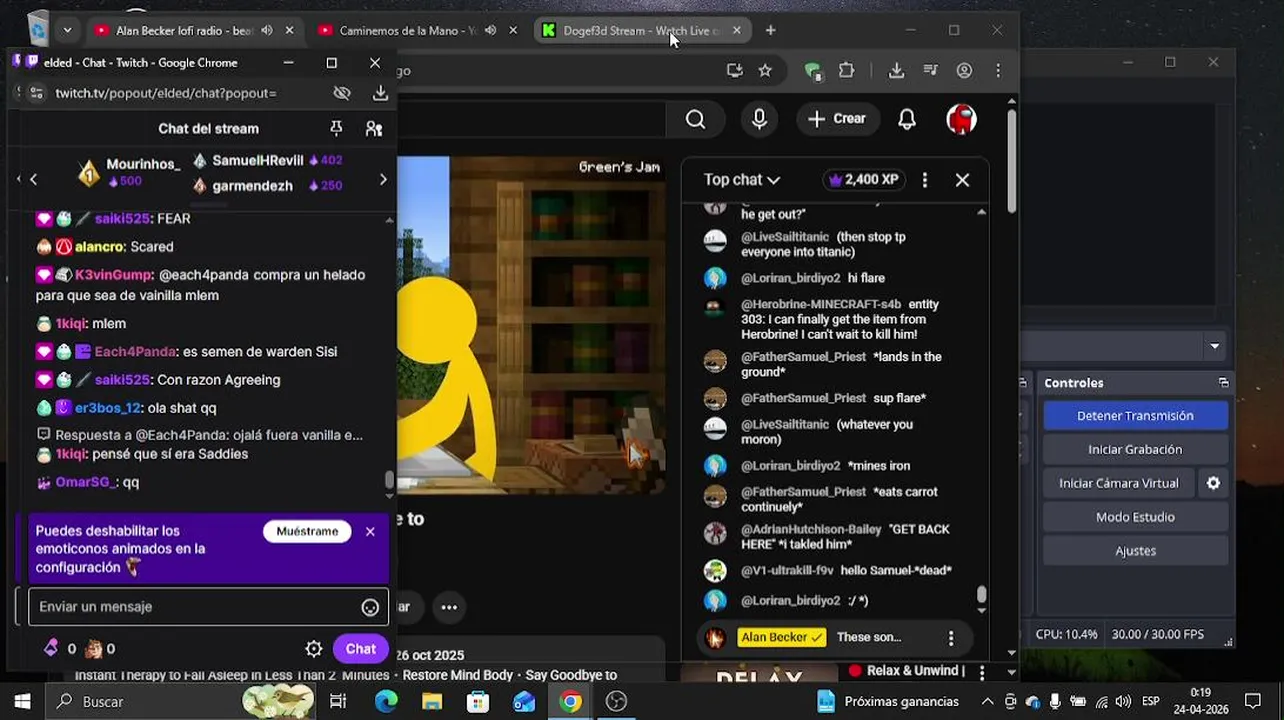Viewport: 1284px width, 720px height.
Task: Click Iniciar Grabación in OBS
Action: click(1135, 450)
